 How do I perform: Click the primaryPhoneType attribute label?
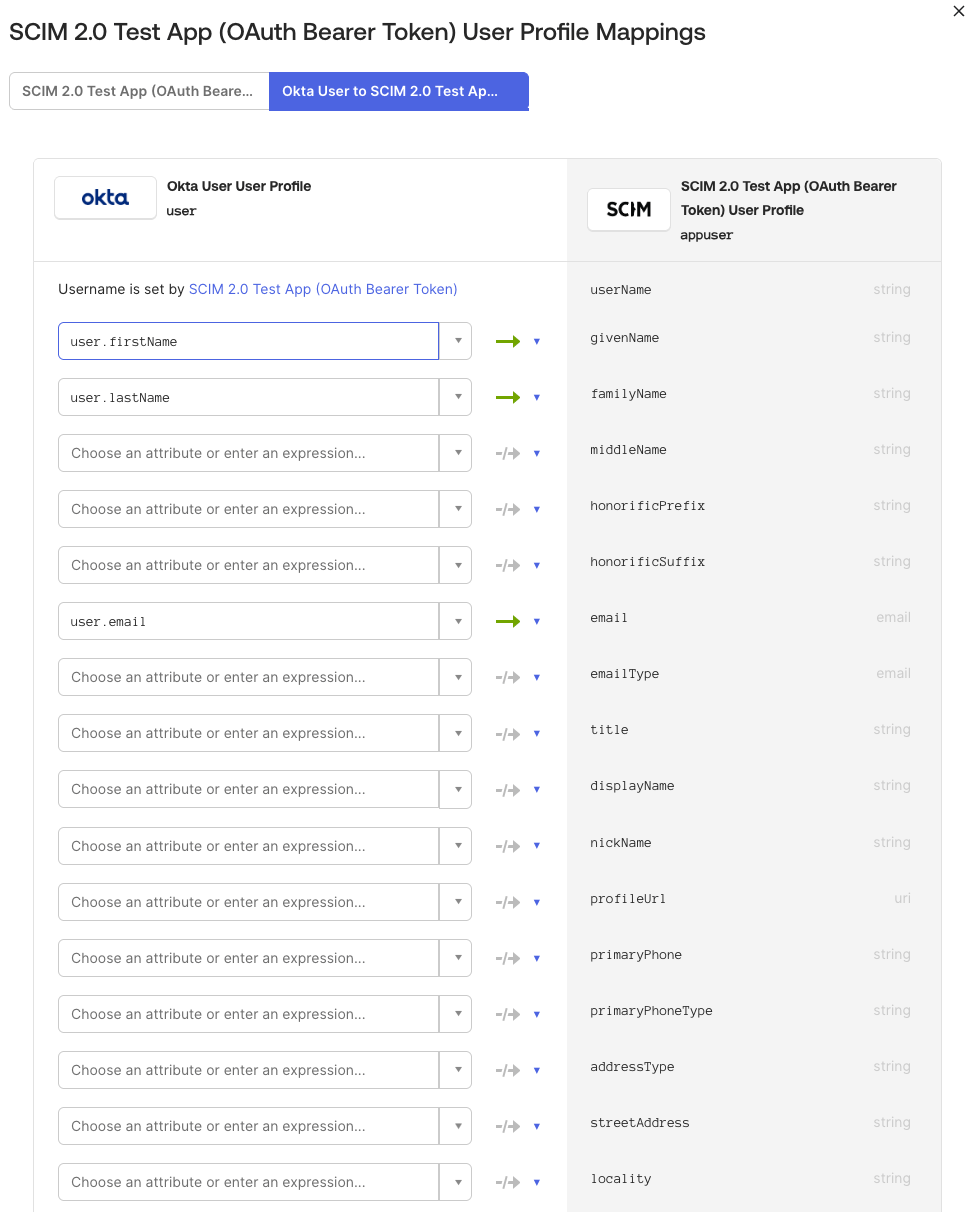coord(652,1011)
